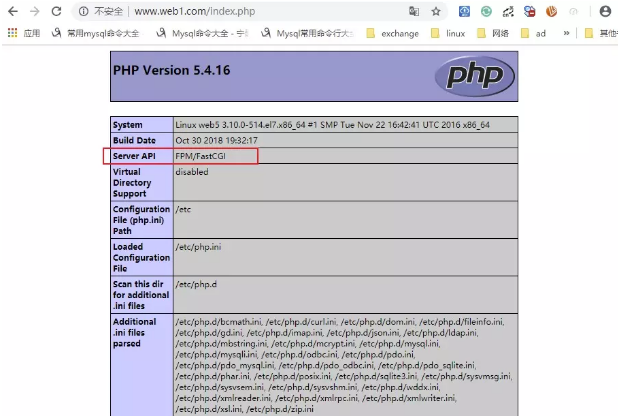Screen dimensions: 618x417
Task: Open the user profile avatar menu
Action: point(605,11)
